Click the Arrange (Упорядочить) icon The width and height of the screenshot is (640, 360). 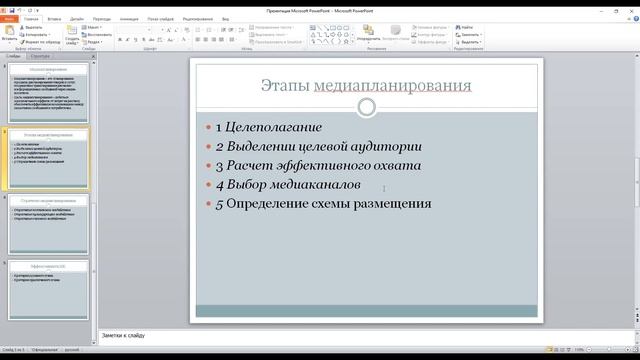(368, 30)
